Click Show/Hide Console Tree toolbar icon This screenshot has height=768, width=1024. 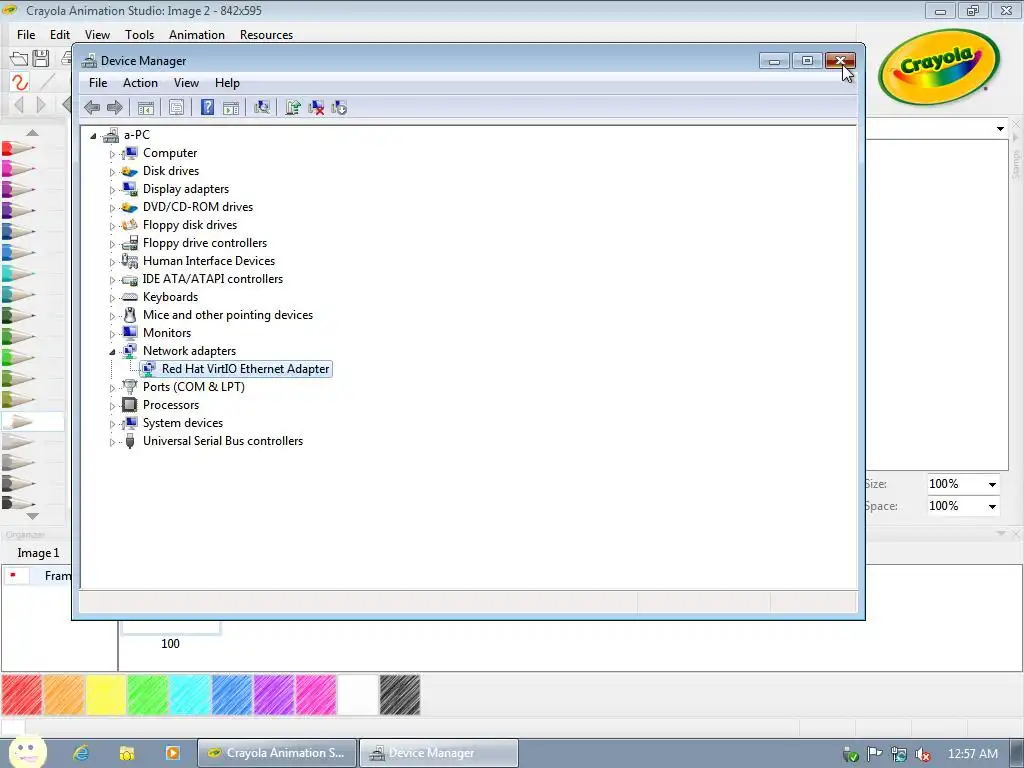(146, 108)
